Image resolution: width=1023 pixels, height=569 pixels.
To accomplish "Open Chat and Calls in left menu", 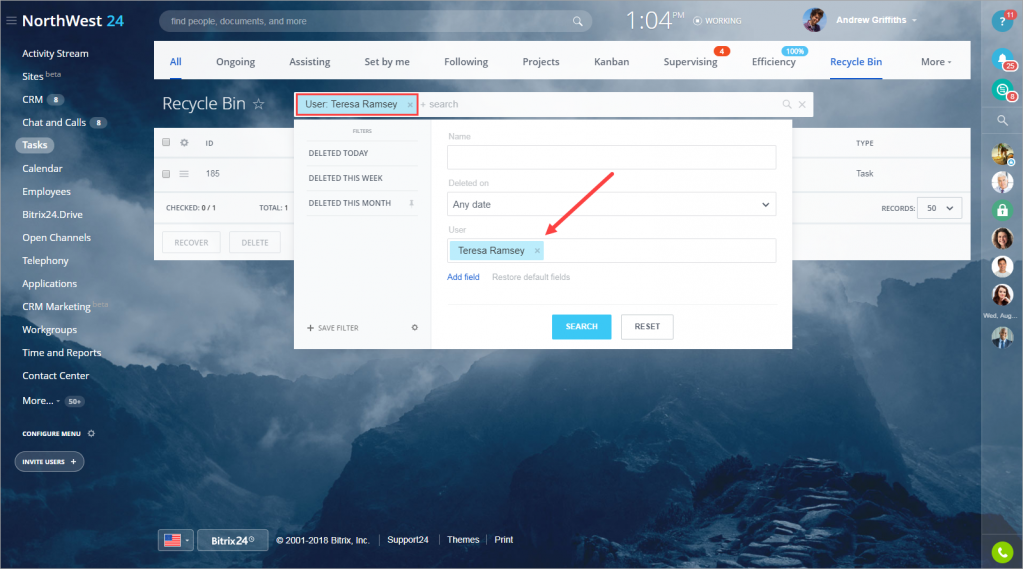I will 54,123.
